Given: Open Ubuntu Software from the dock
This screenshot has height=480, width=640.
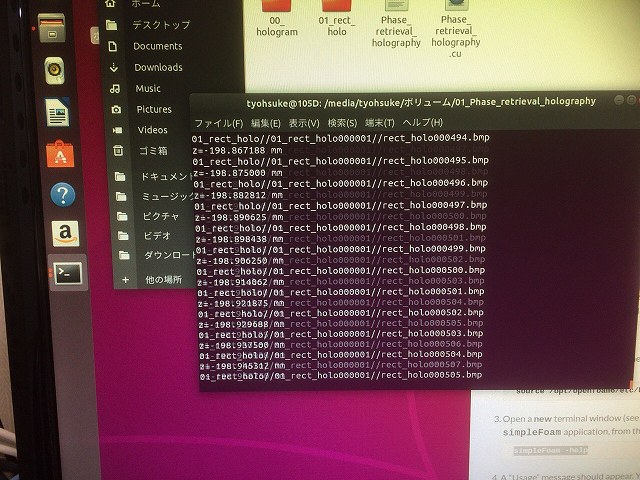Looking at the screenshot, I should pos(60,153).
